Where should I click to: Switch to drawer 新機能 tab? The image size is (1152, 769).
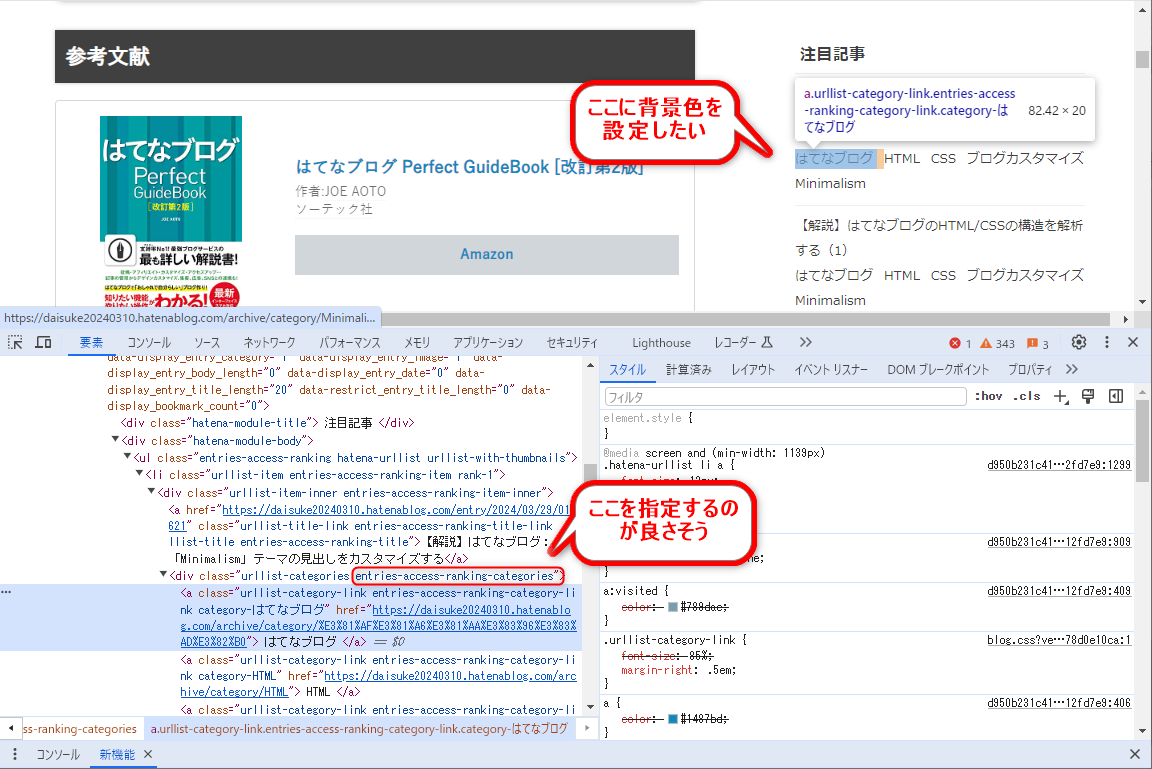tap(117, 754)
